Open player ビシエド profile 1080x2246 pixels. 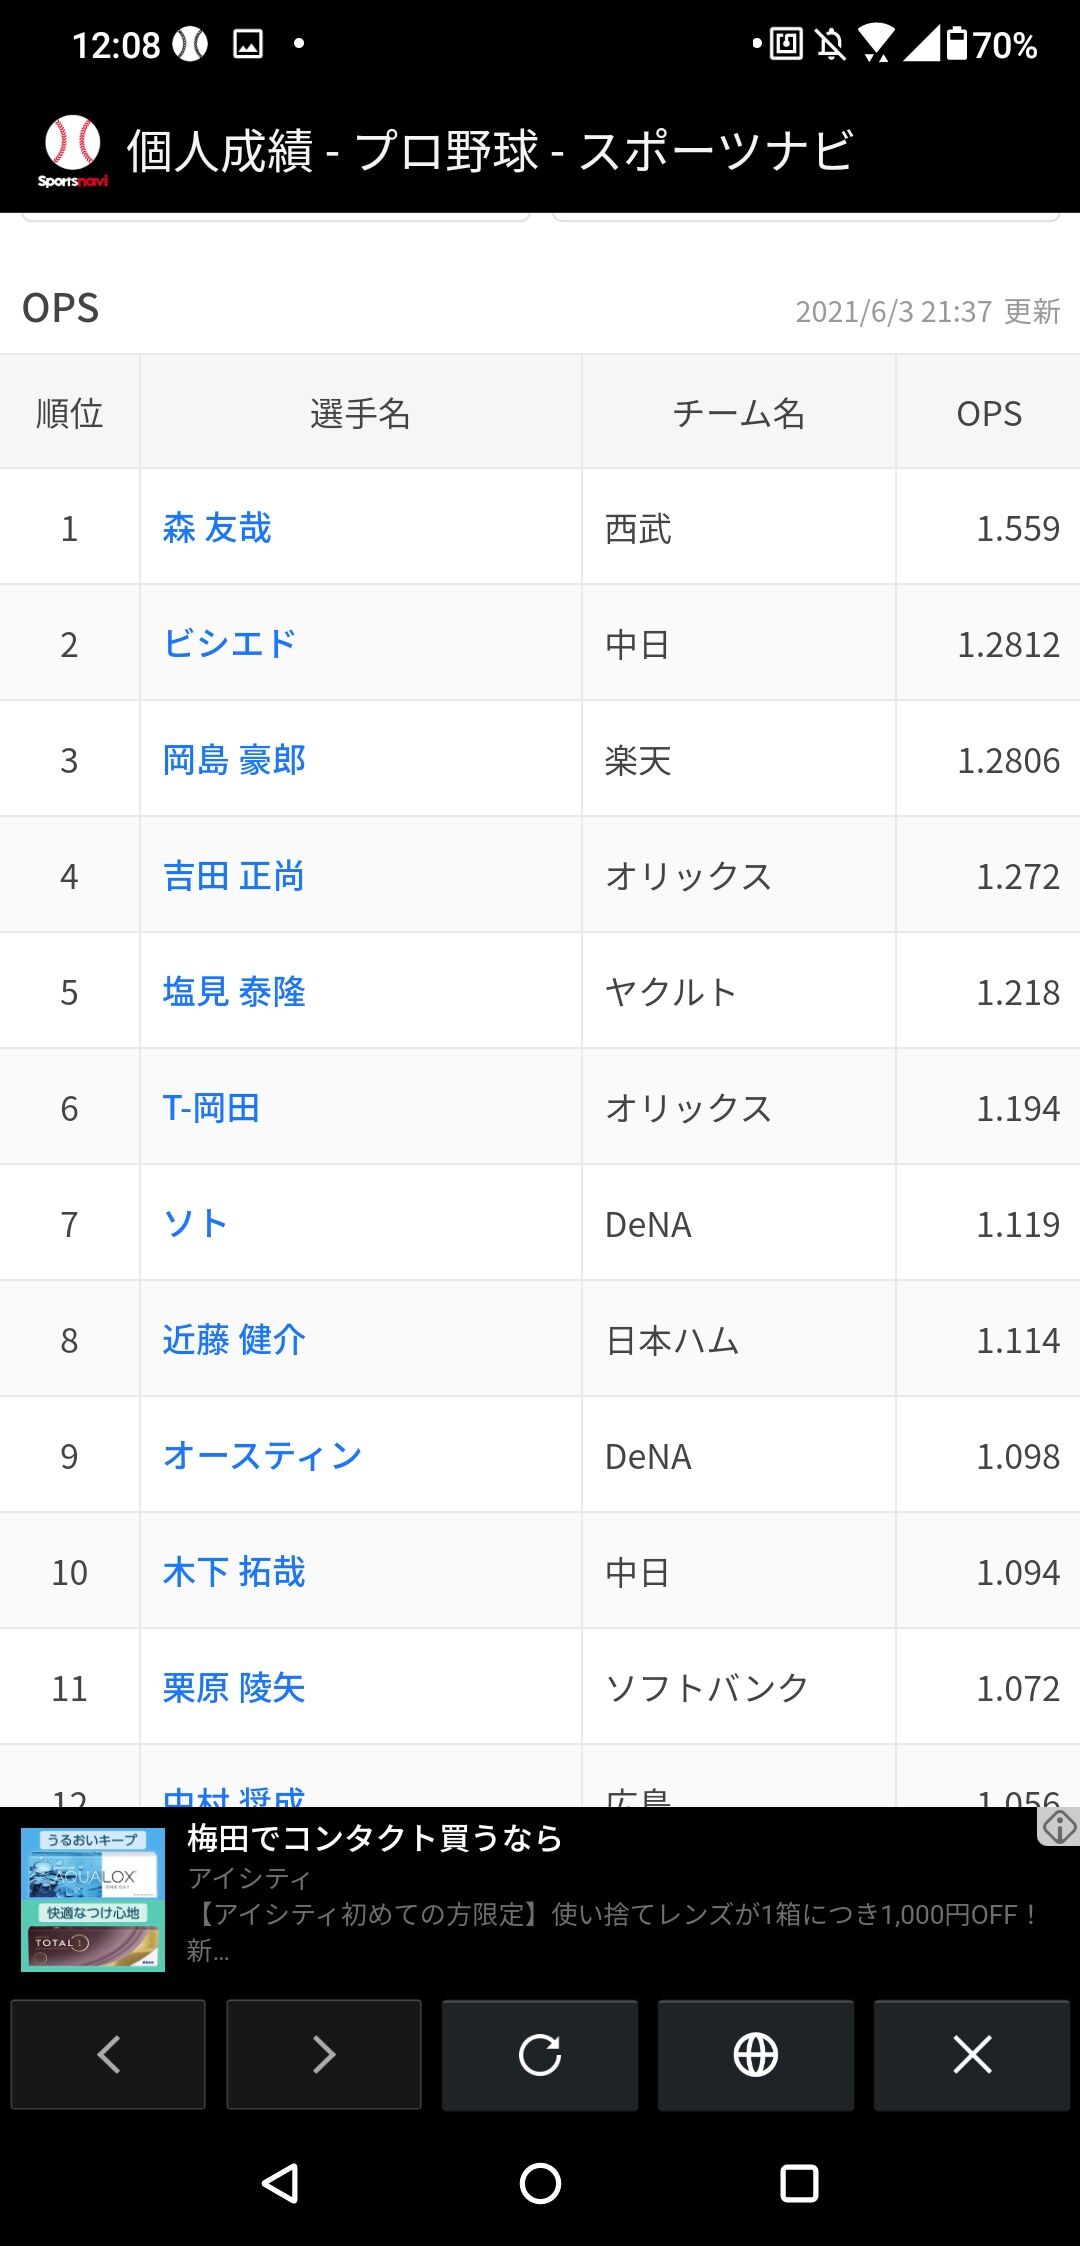point(230,644)
